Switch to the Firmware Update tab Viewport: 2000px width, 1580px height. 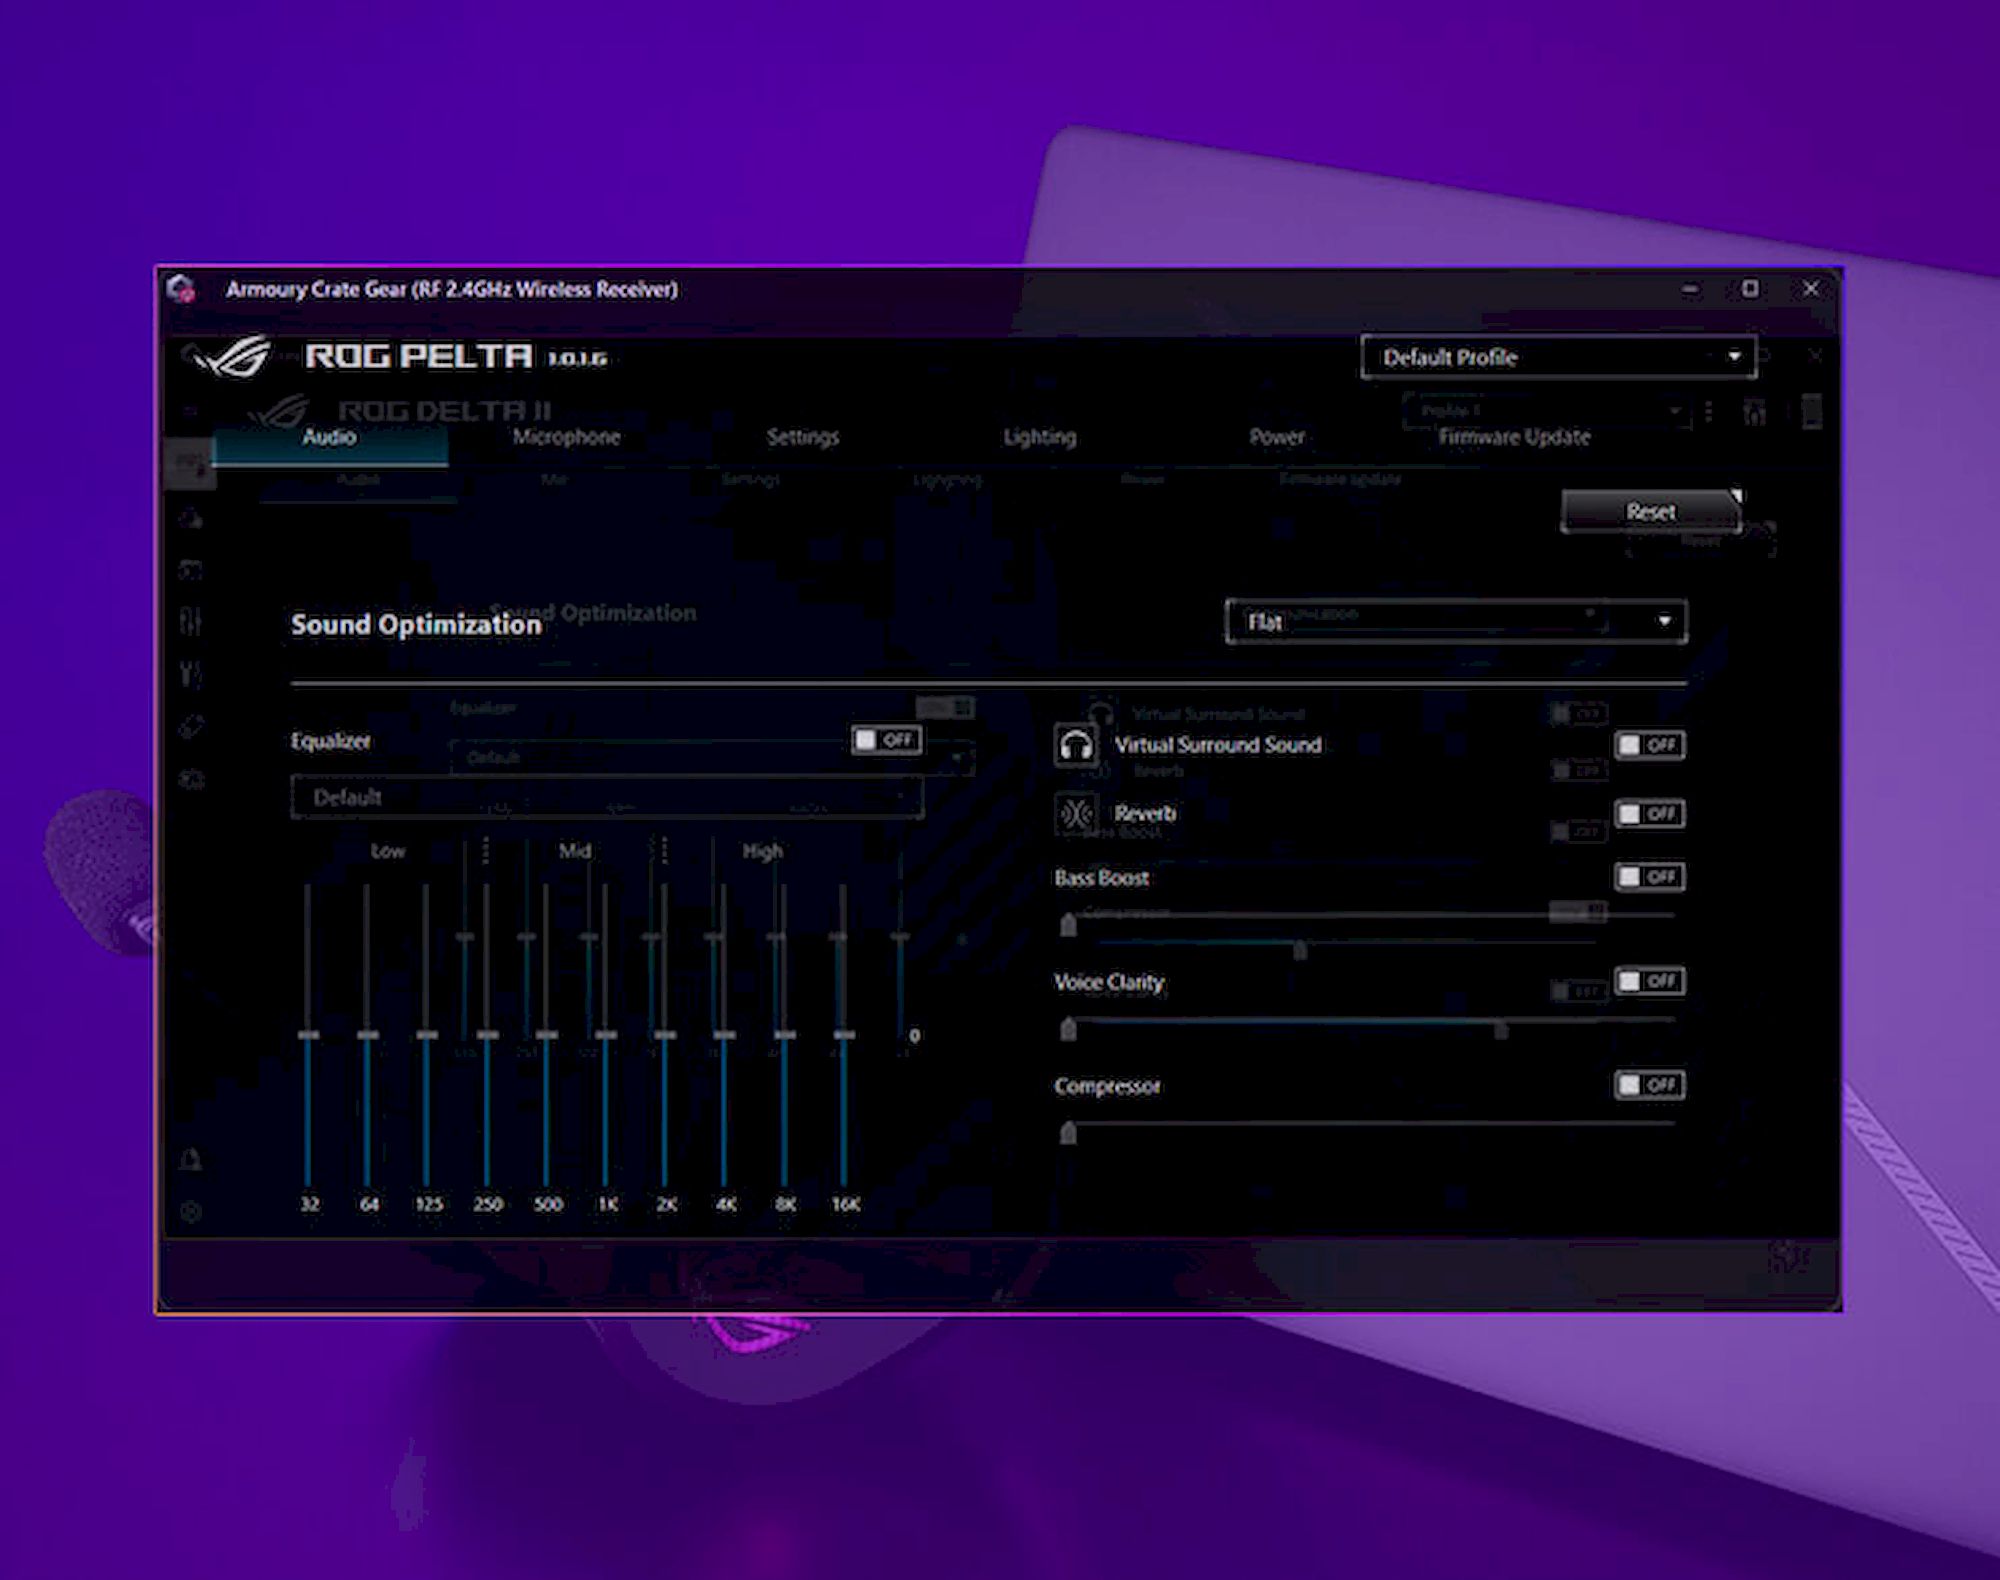tap(1514, 437)
